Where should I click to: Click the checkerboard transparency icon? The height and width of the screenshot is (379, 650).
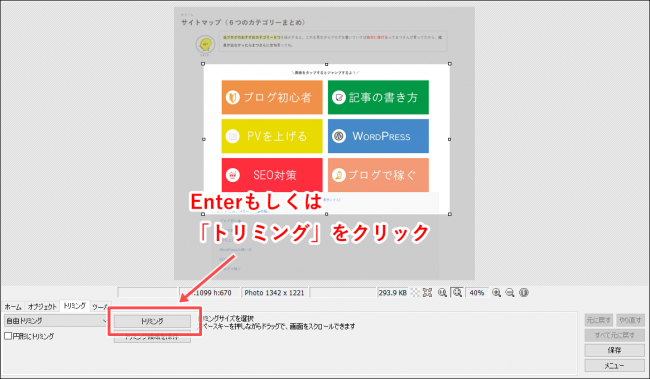[415, 293]
